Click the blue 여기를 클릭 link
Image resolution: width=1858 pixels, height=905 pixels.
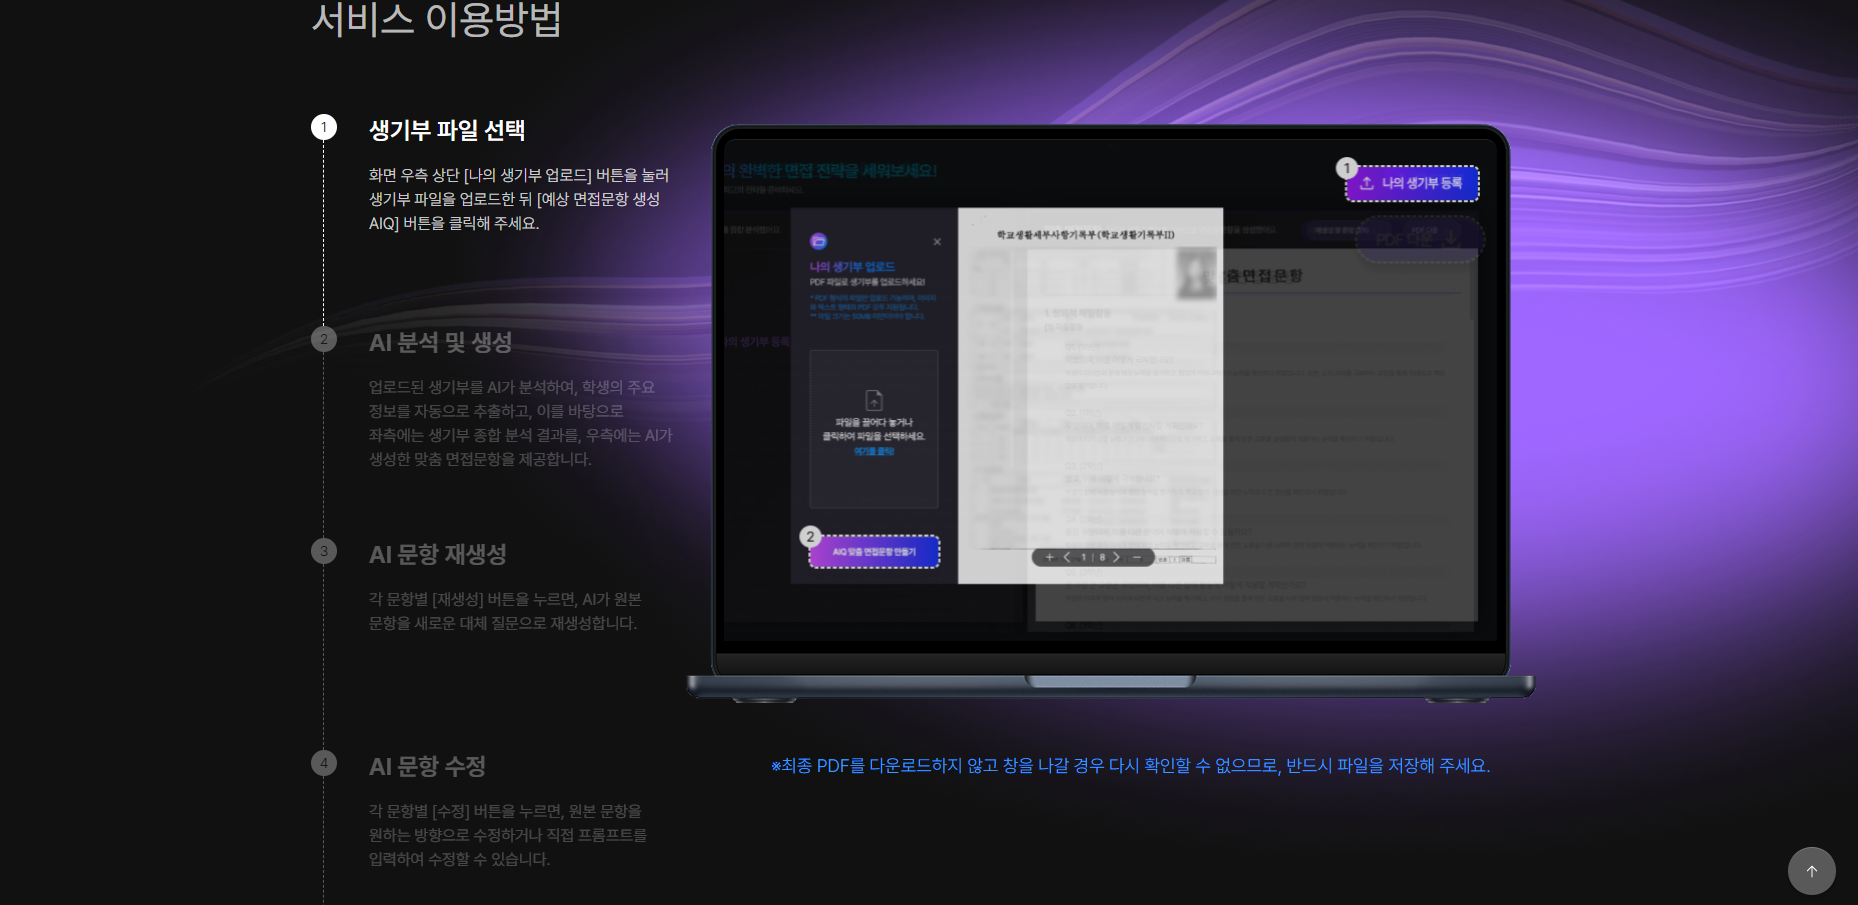(874, 452)
